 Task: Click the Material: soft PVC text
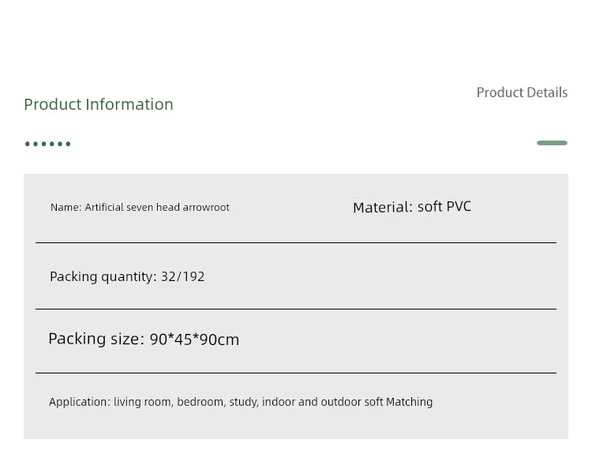[x=412, y=207]
